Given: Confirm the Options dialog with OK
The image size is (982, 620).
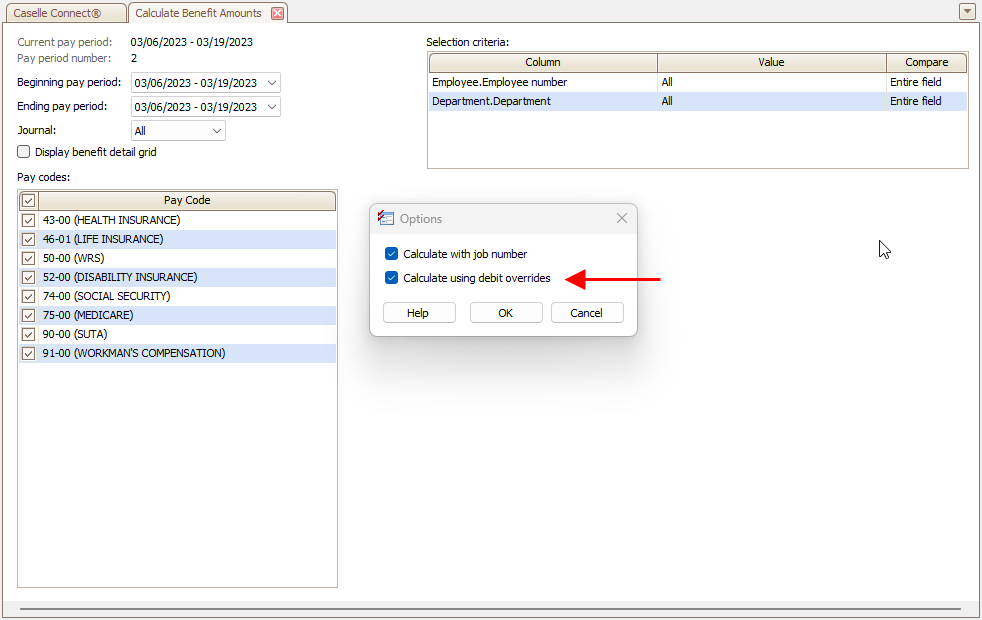Looking at the screenshot, I should coord(506,313).
